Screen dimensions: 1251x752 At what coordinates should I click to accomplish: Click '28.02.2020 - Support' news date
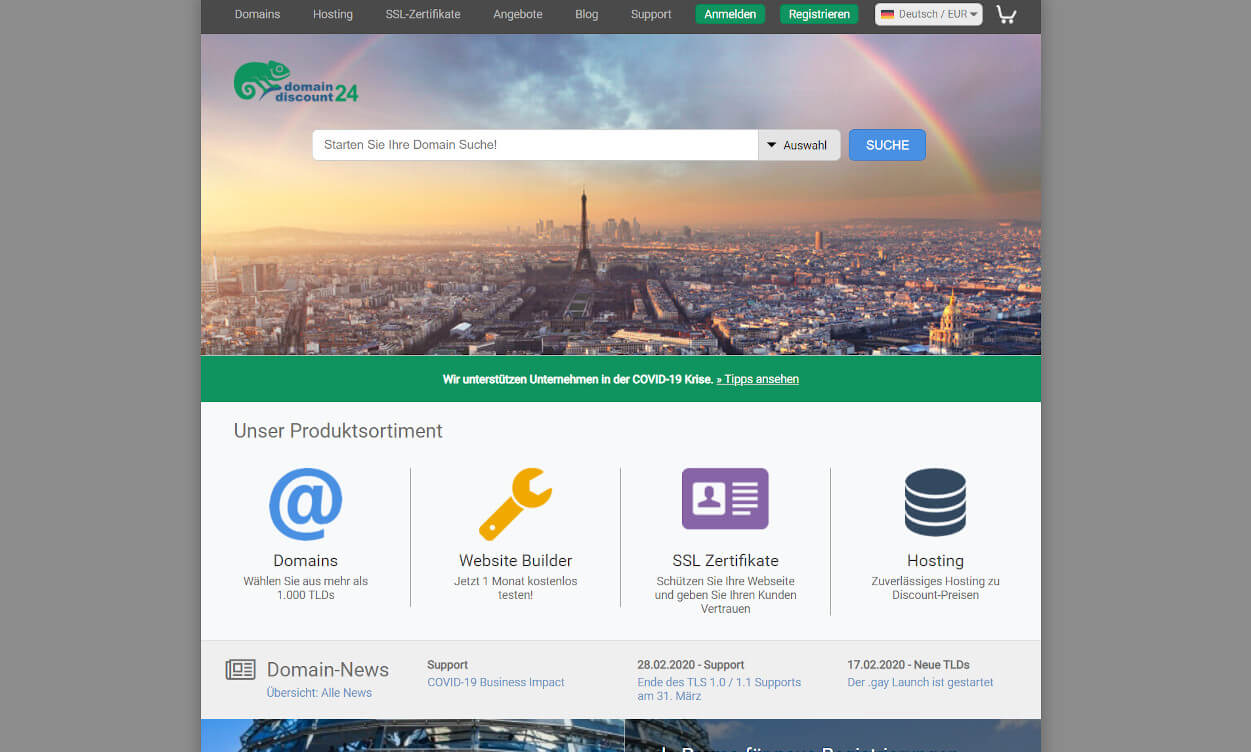[x=691, y=664]
